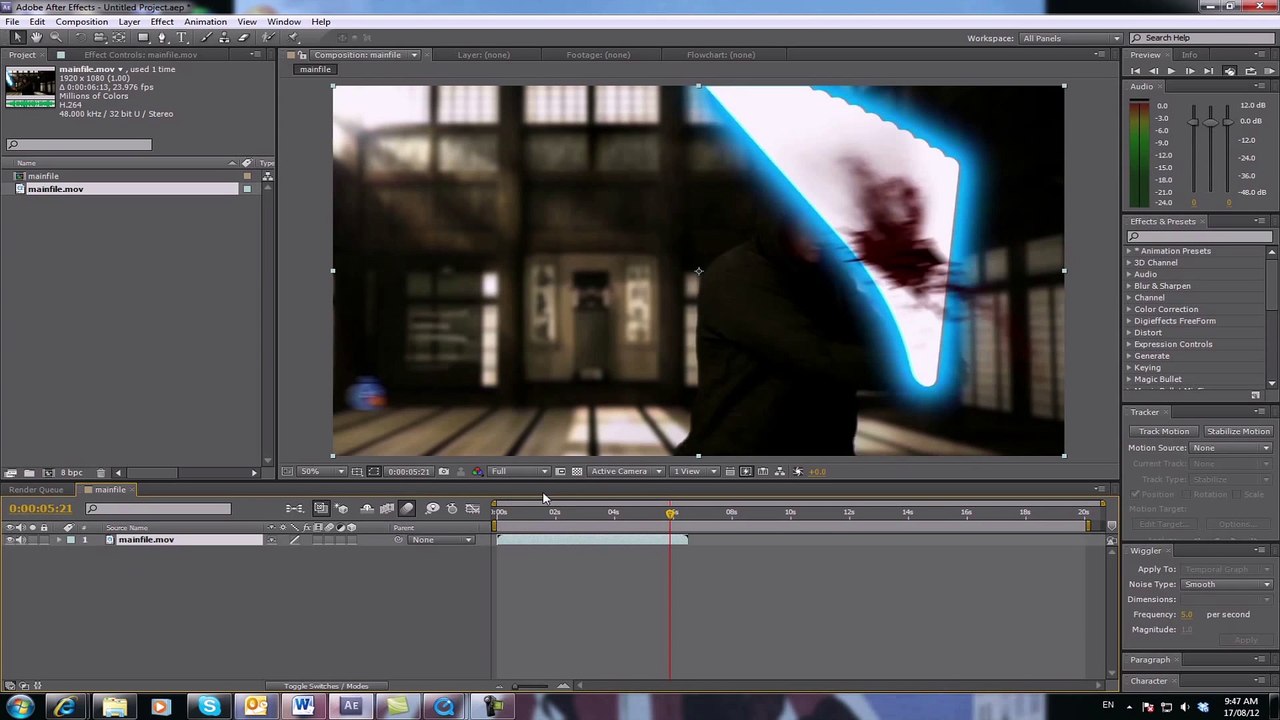Open the Graph Editor in the timeline
The width and height of the screenshot is (1280, 720).
pyautogui.click(x=473, y=509)
